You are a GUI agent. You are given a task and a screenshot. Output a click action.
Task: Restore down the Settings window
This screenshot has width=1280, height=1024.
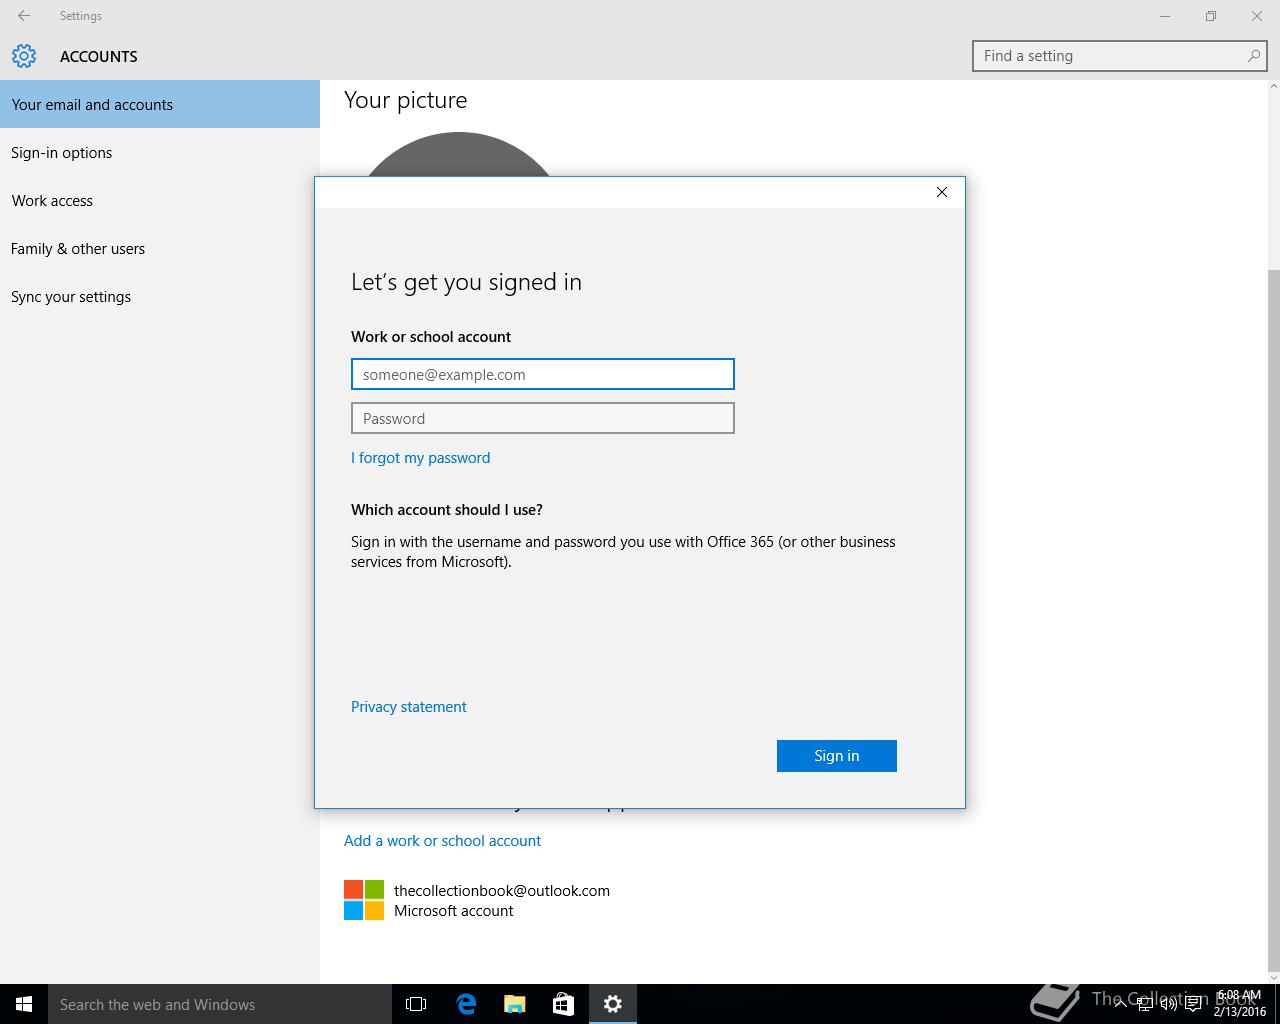1211,16
